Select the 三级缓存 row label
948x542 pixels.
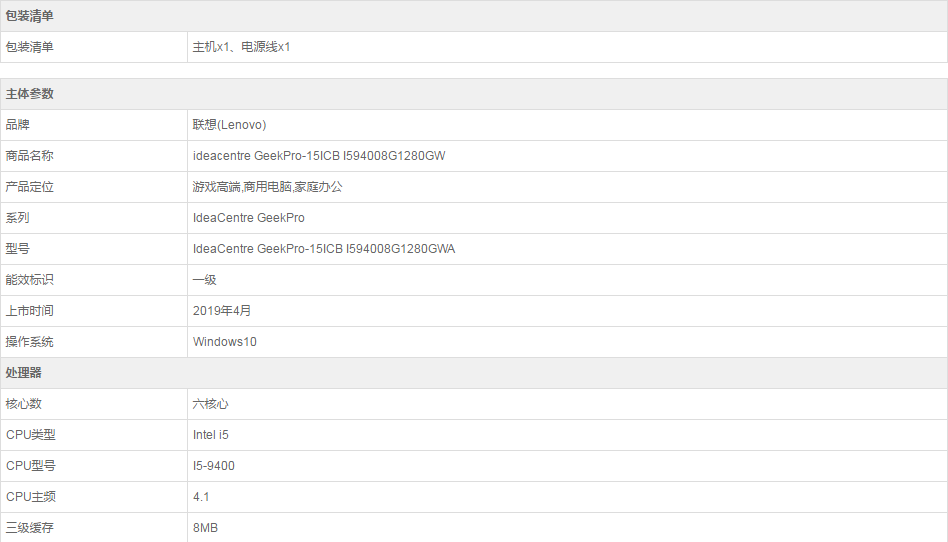30,527
